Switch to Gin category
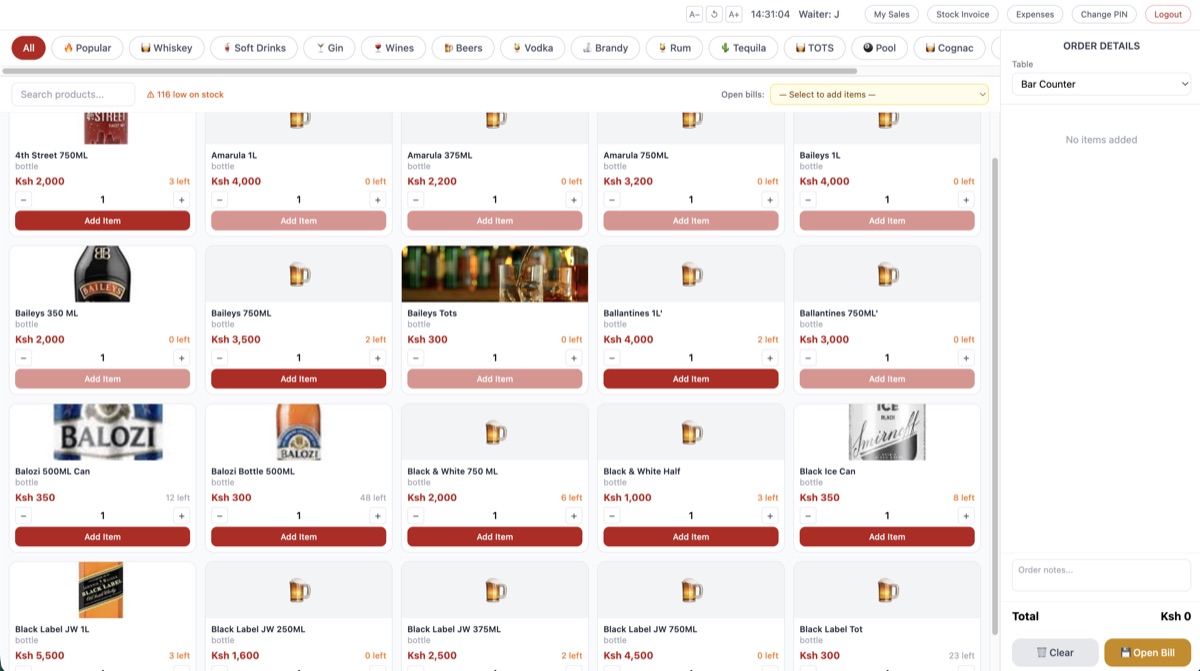This screenshot has width=1200, height=671. [329, 48]
